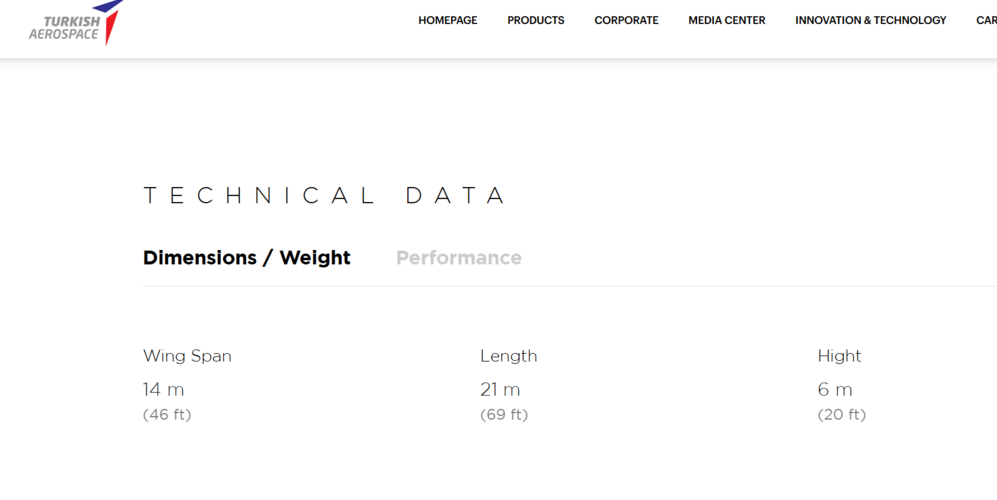Click the 21 m length value
This screenshot has width=997, height=500.
tap(500, 389)
